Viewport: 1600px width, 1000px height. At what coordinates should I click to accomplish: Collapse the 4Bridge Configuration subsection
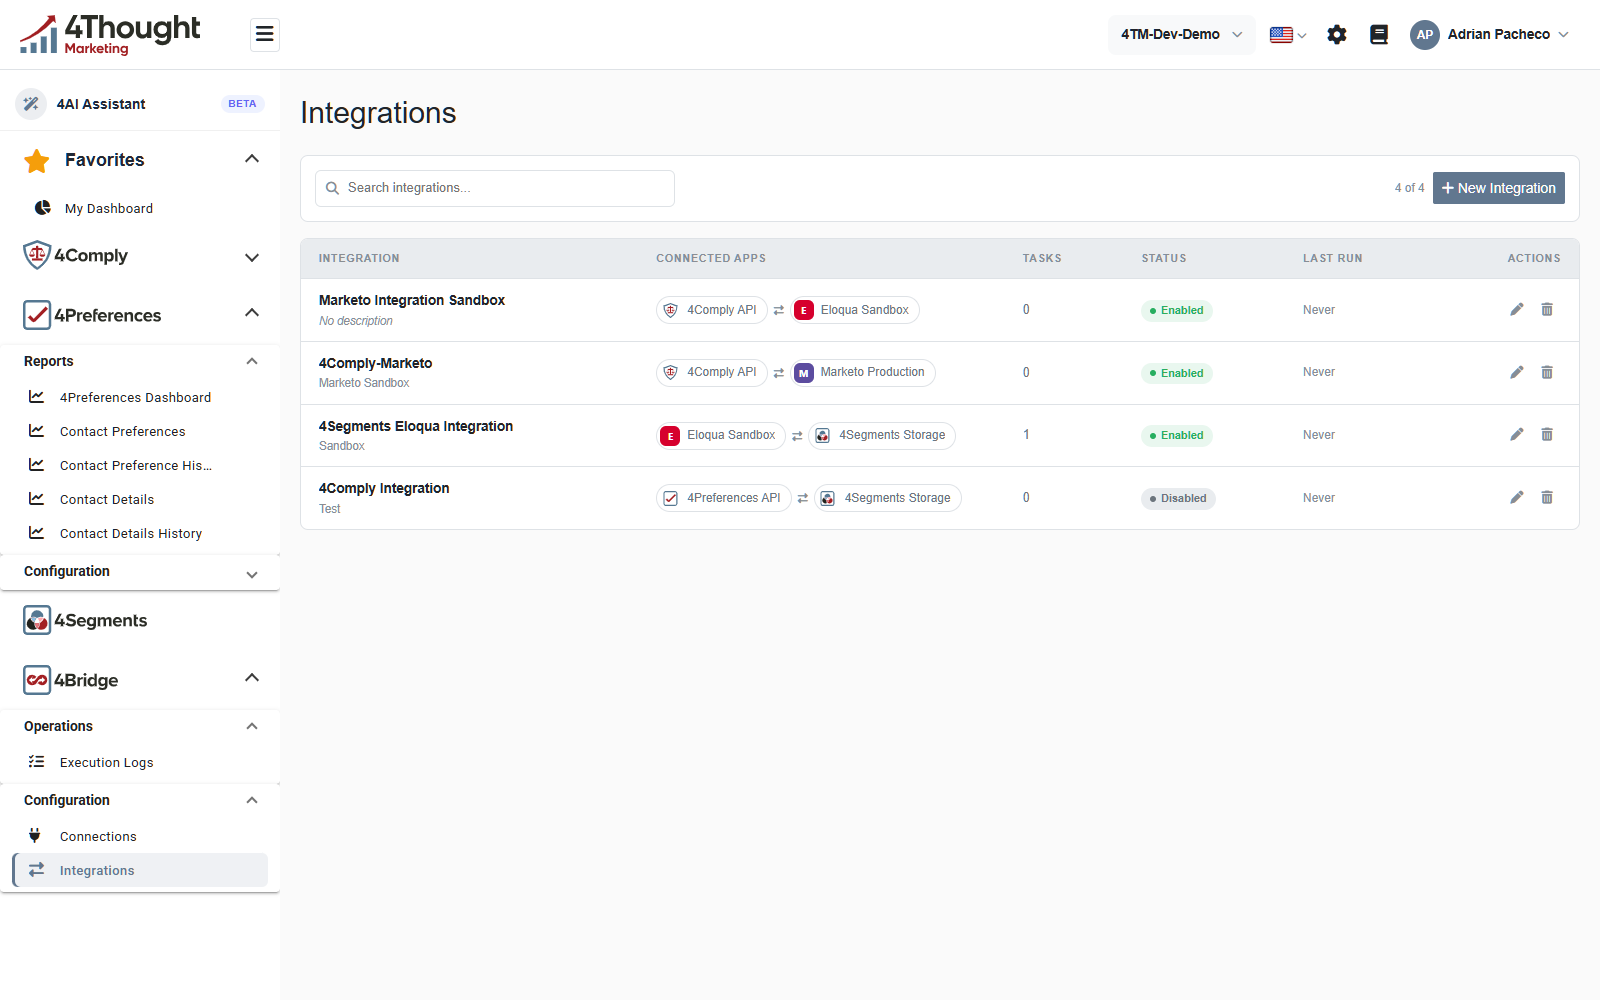click(x=252, y=800)
